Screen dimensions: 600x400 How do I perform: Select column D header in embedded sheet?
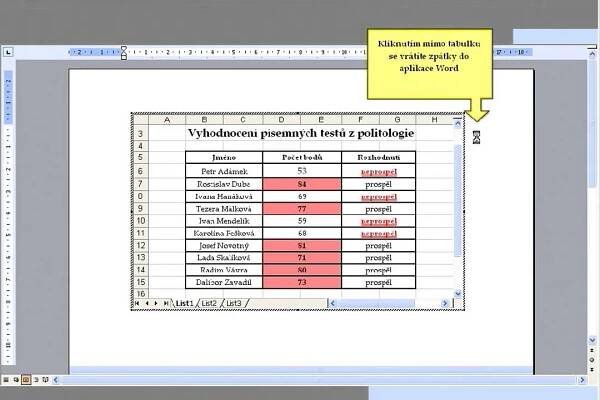coord(283,120)
